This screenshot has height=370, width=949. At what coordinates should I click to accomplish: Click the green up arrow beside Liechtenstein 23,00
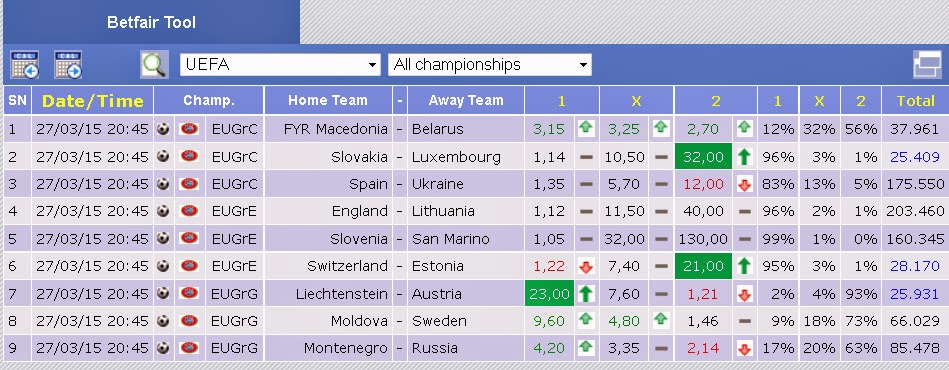586,294
